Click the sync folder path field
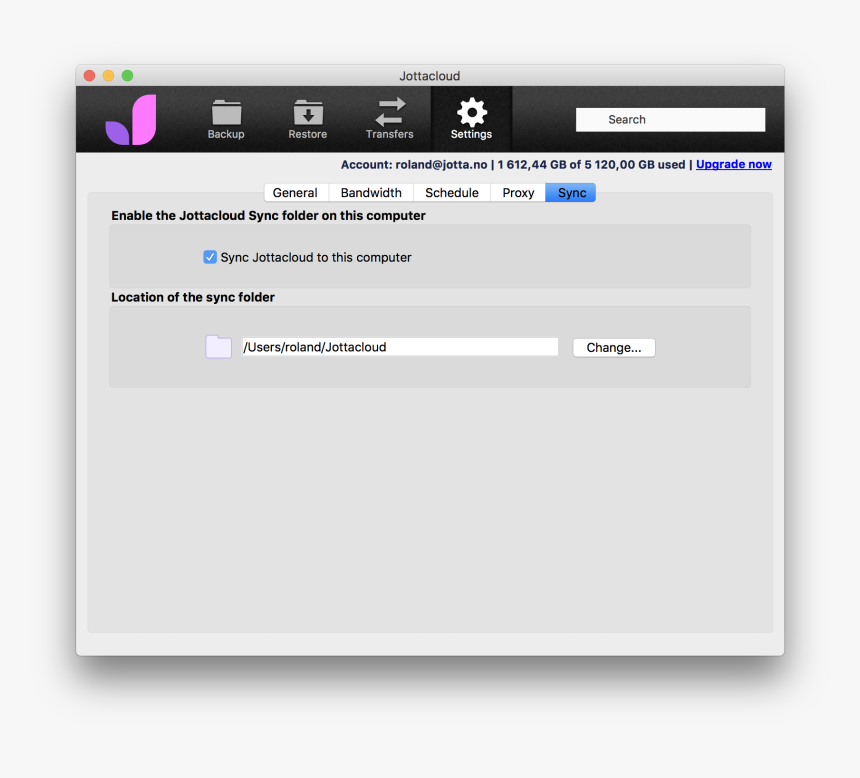The height and width of the screenshot is (778, 860). click(400, 346)
